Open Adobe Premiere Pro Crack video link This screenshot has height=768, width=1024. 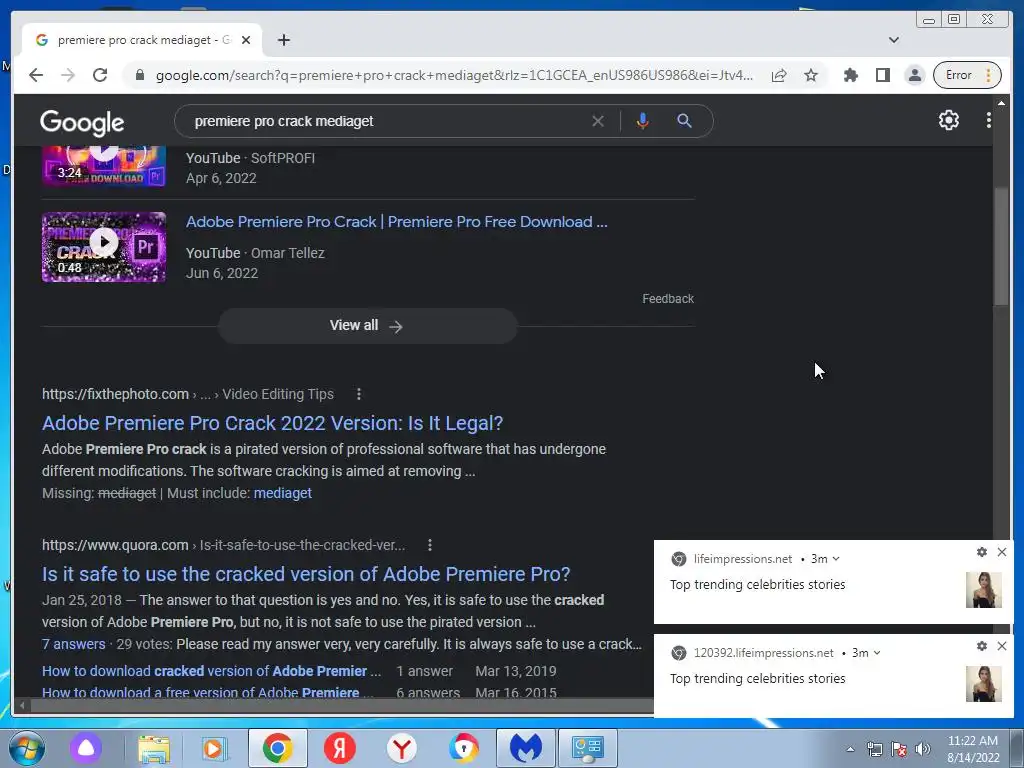pyautogui.click(x=396, y=221)
